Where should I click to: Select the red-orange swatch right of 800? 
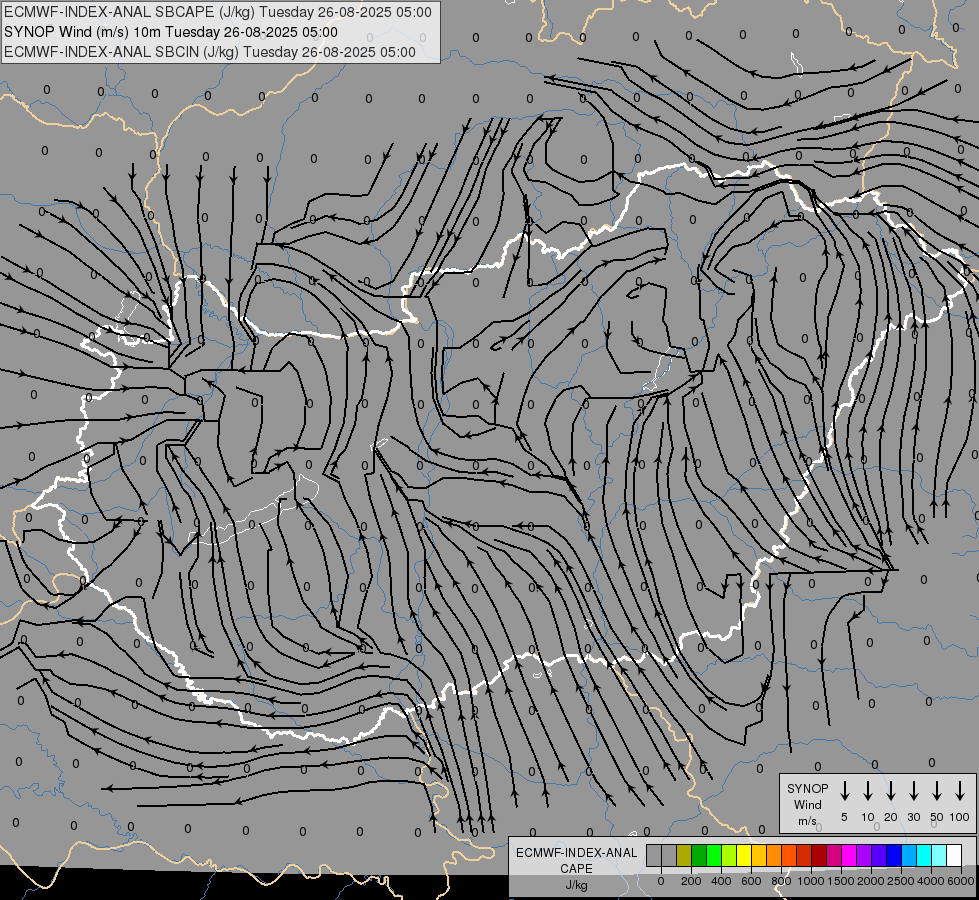coord(789,855)
